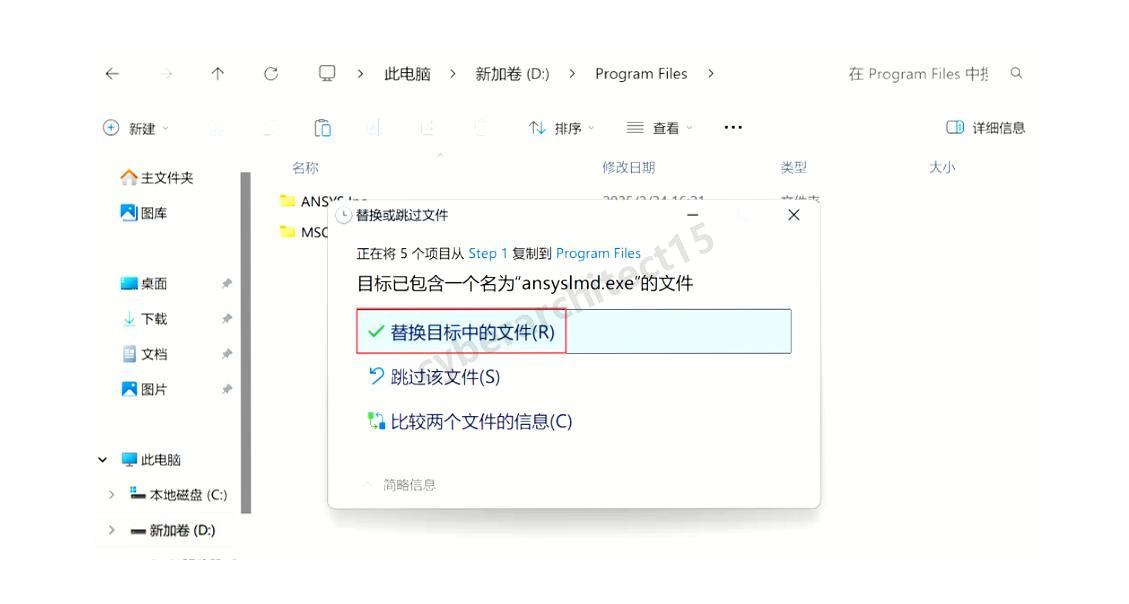1129x604 pixels.
Task: Open the See more (...) toolbar menu
Action: pyautogui.click(x=733, y=126)
